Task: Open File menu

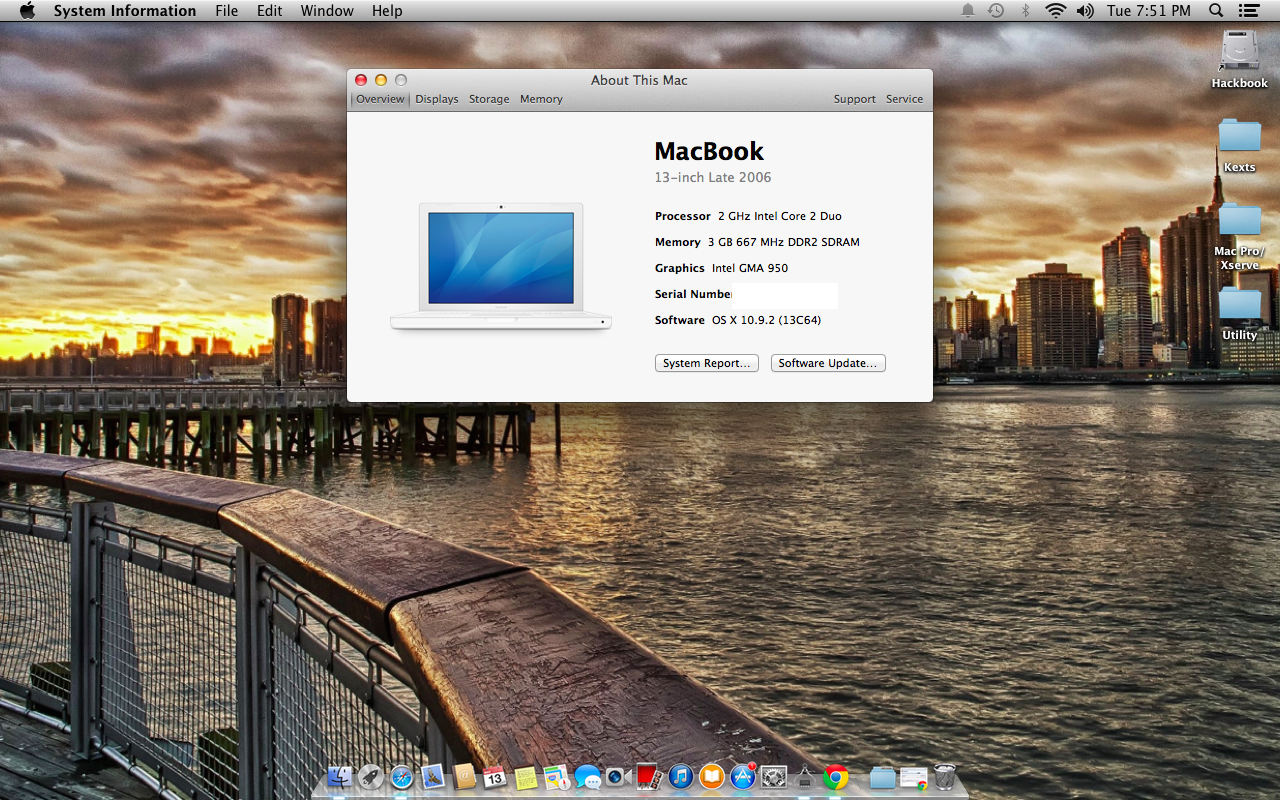Action: tap(227, 11)
